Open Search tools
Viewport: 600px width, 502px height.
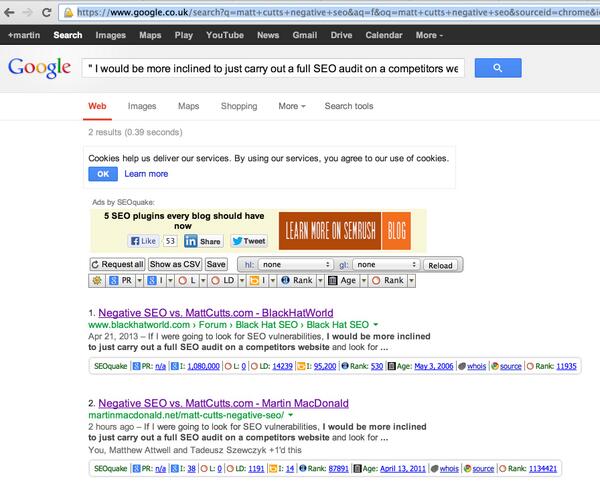(349, 106)
